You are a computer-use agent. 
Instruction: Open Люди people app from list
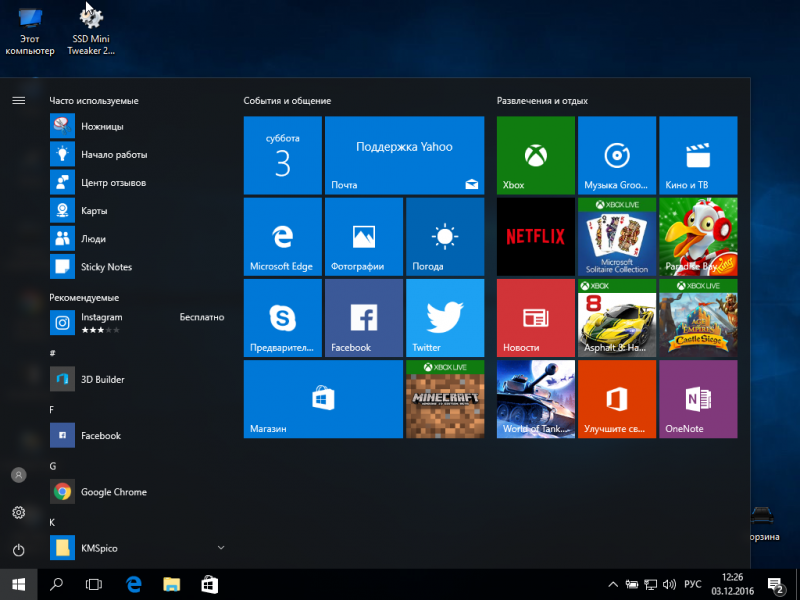[138, 238]
